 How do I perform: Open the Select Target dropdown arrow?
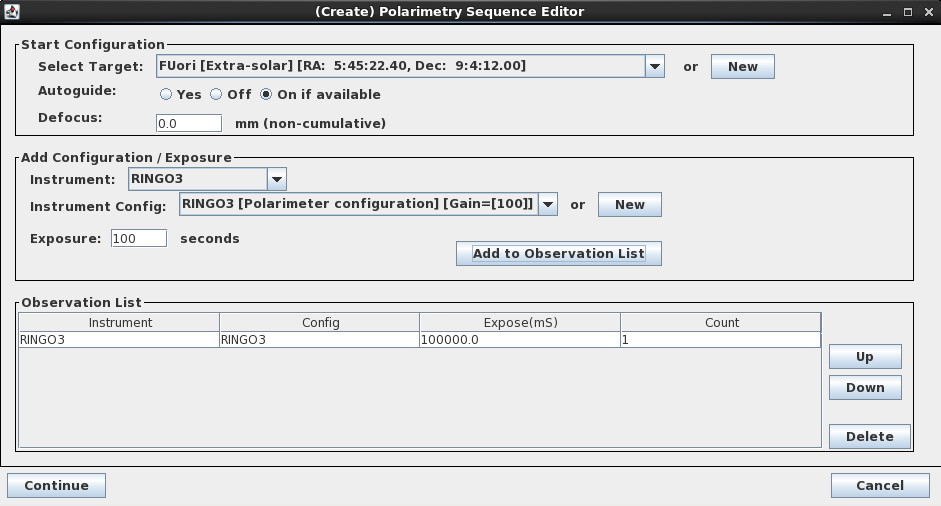(655, 66)
